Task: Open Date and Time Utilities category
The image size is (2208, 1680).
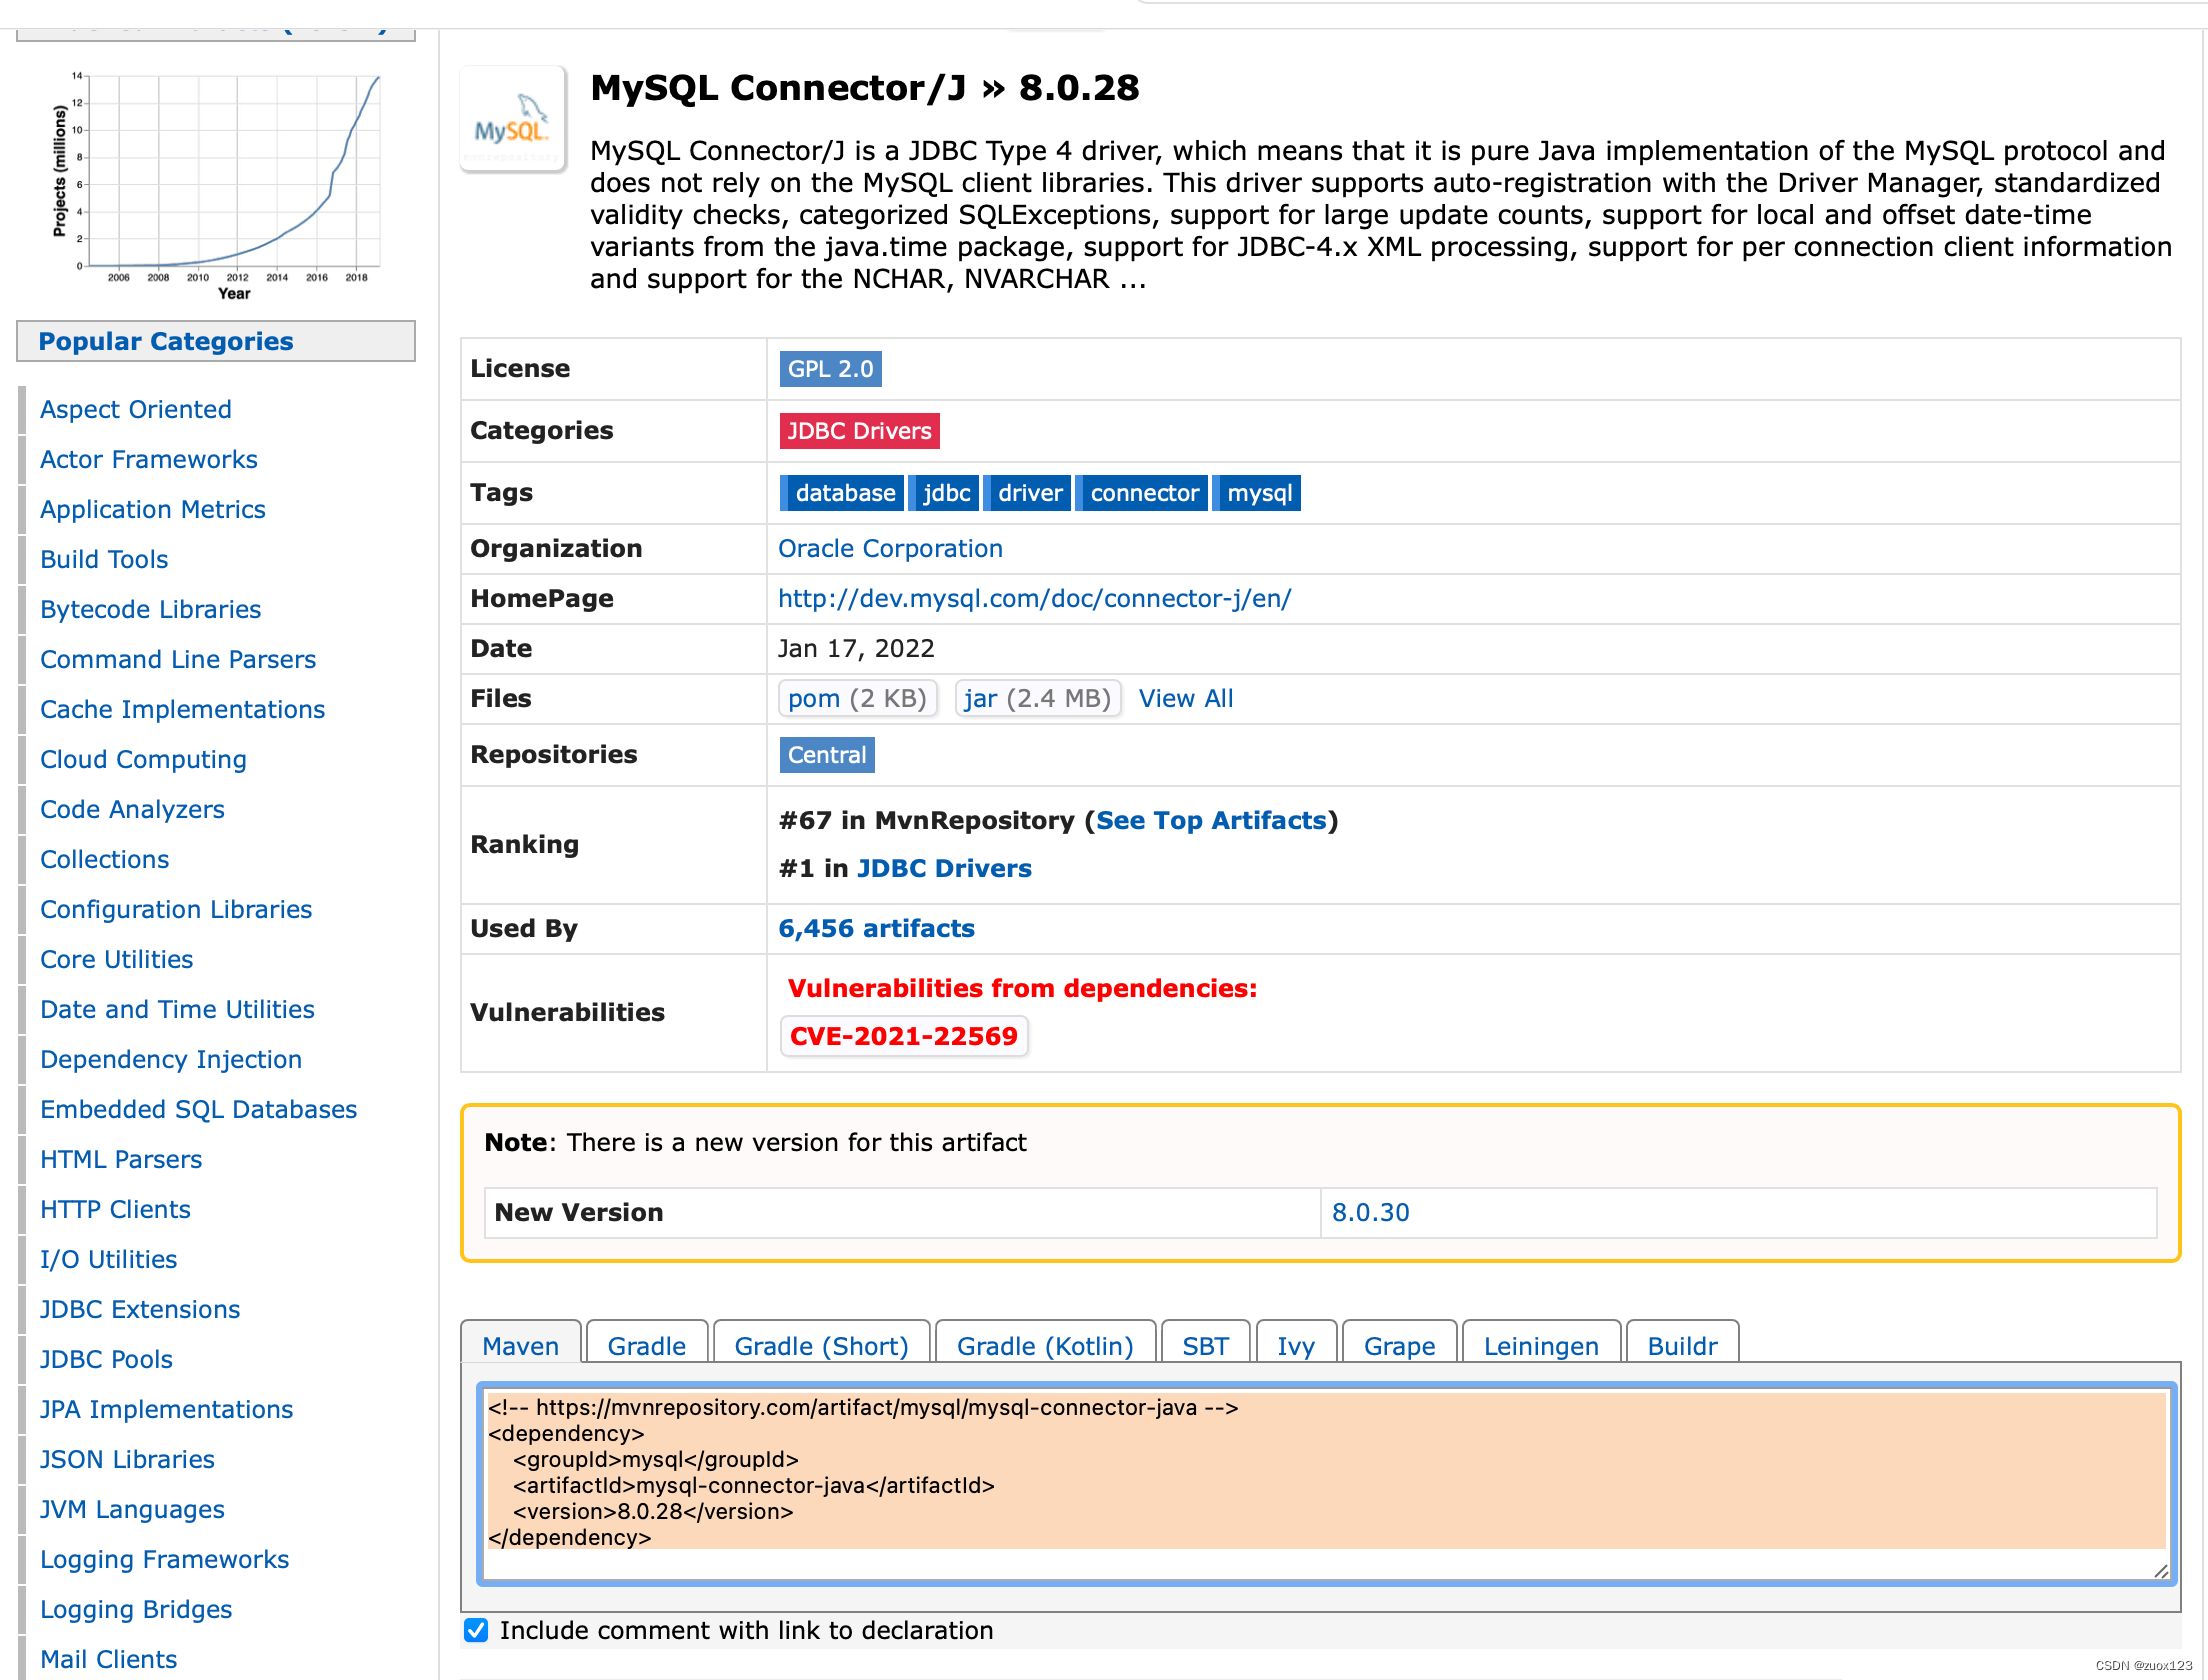Action: coord(177,1010)
